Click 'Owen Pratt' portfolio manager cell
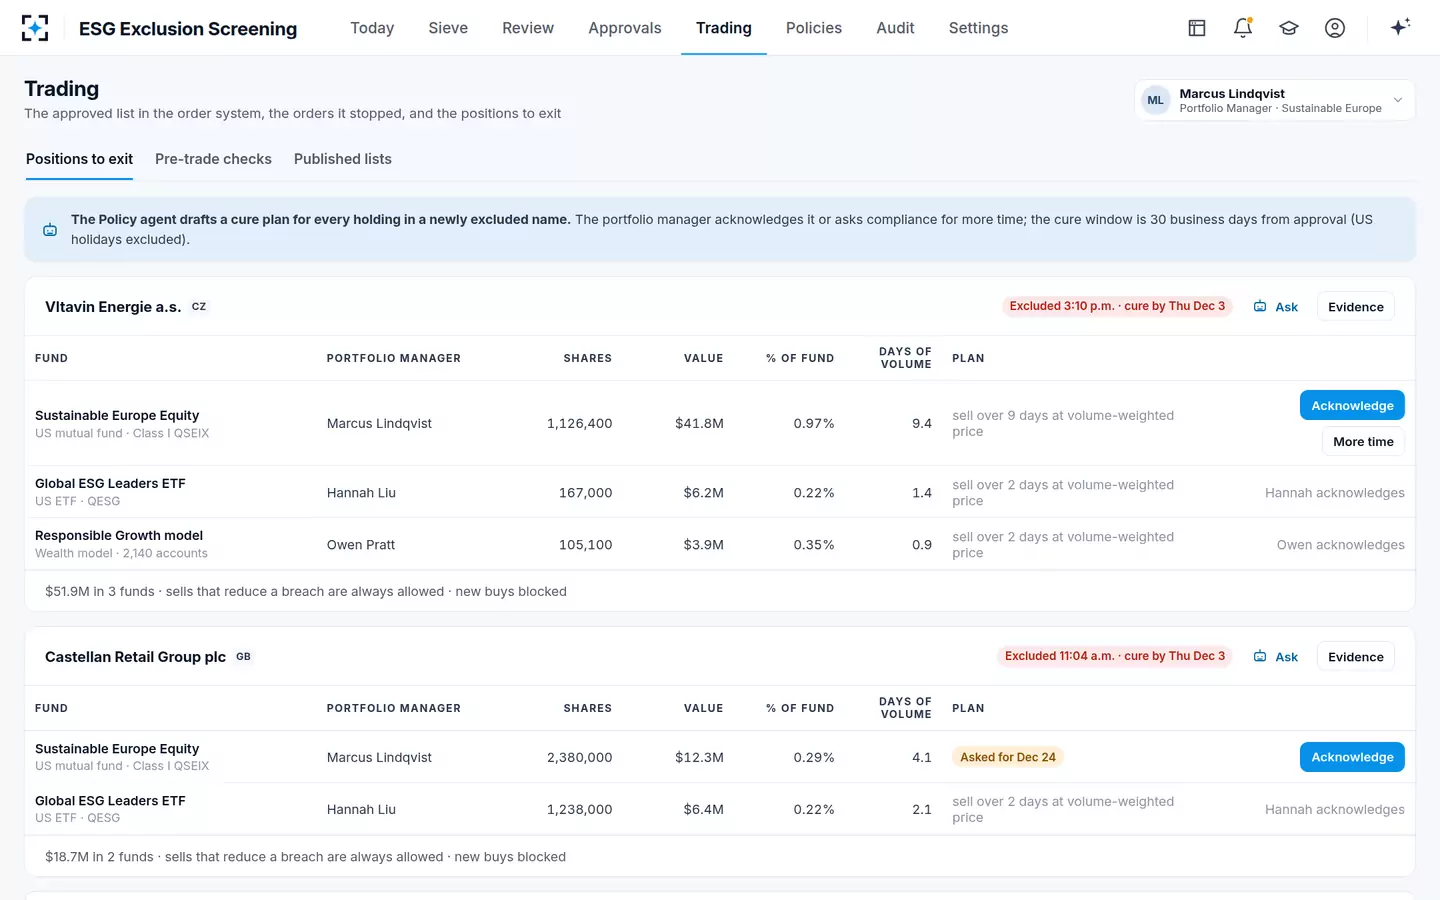Screen dimensions: 1440x900 coord(361,545)
